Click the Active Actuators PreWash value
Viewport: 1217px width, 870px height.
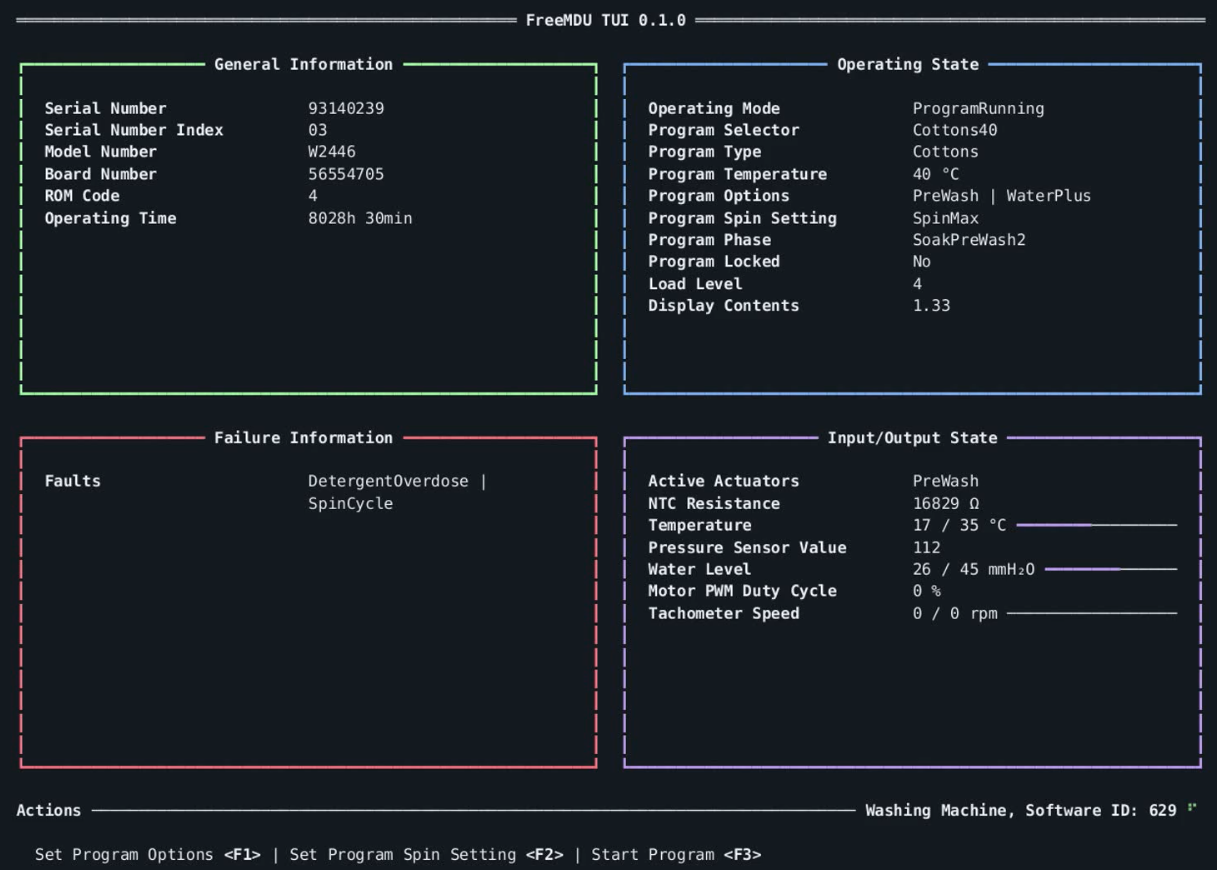point(946,481)
